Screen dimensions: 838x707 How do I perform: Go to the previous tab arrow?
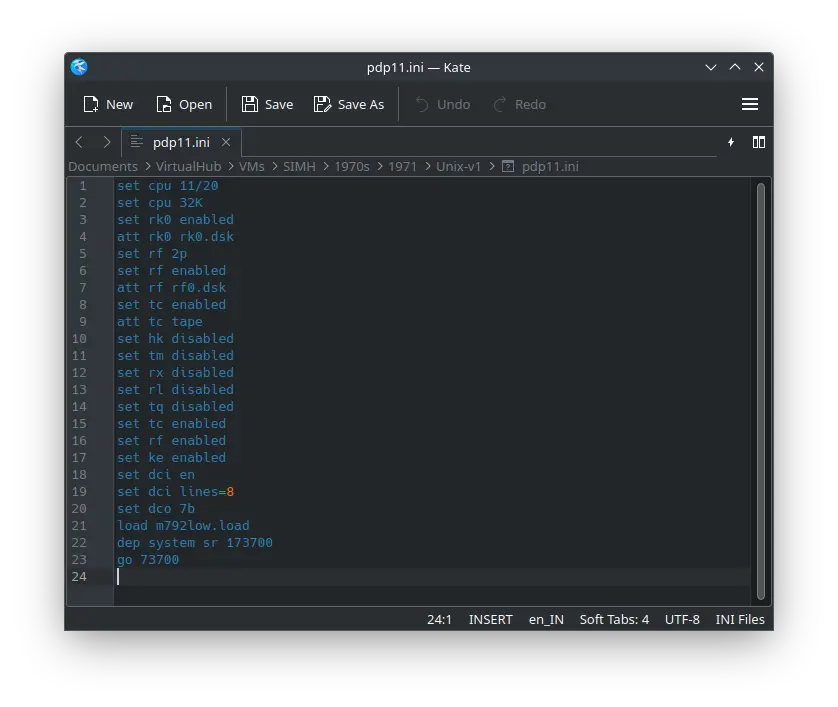(80, 142)
